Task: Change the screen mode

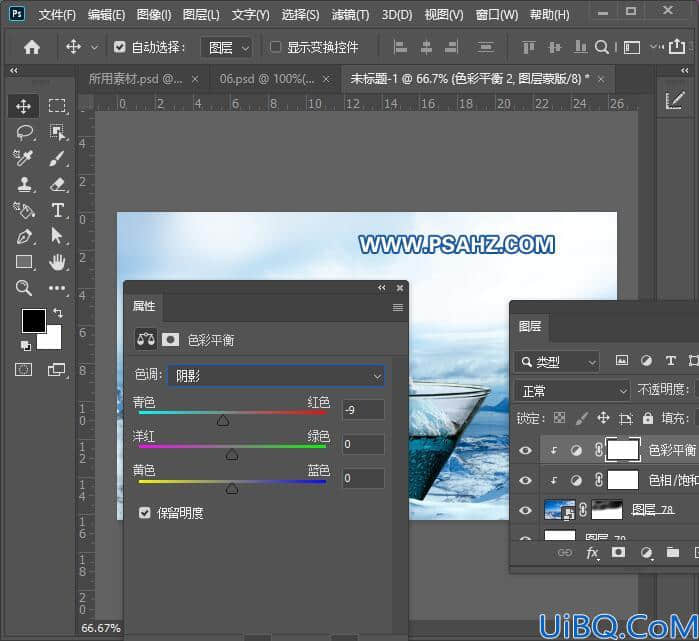Action: tap(57, 370)
